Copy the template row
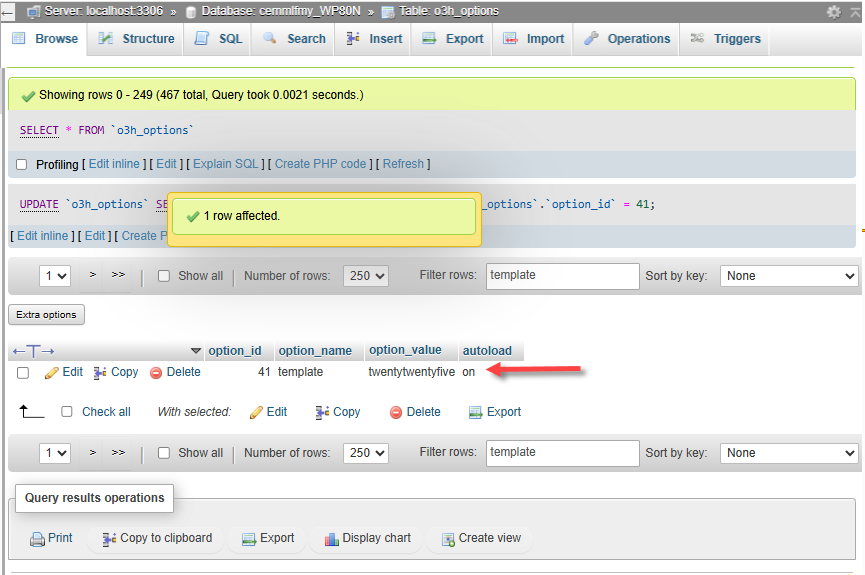Viewport: 865px width, 575px height. pyautogui.click(x=116, y=372)
